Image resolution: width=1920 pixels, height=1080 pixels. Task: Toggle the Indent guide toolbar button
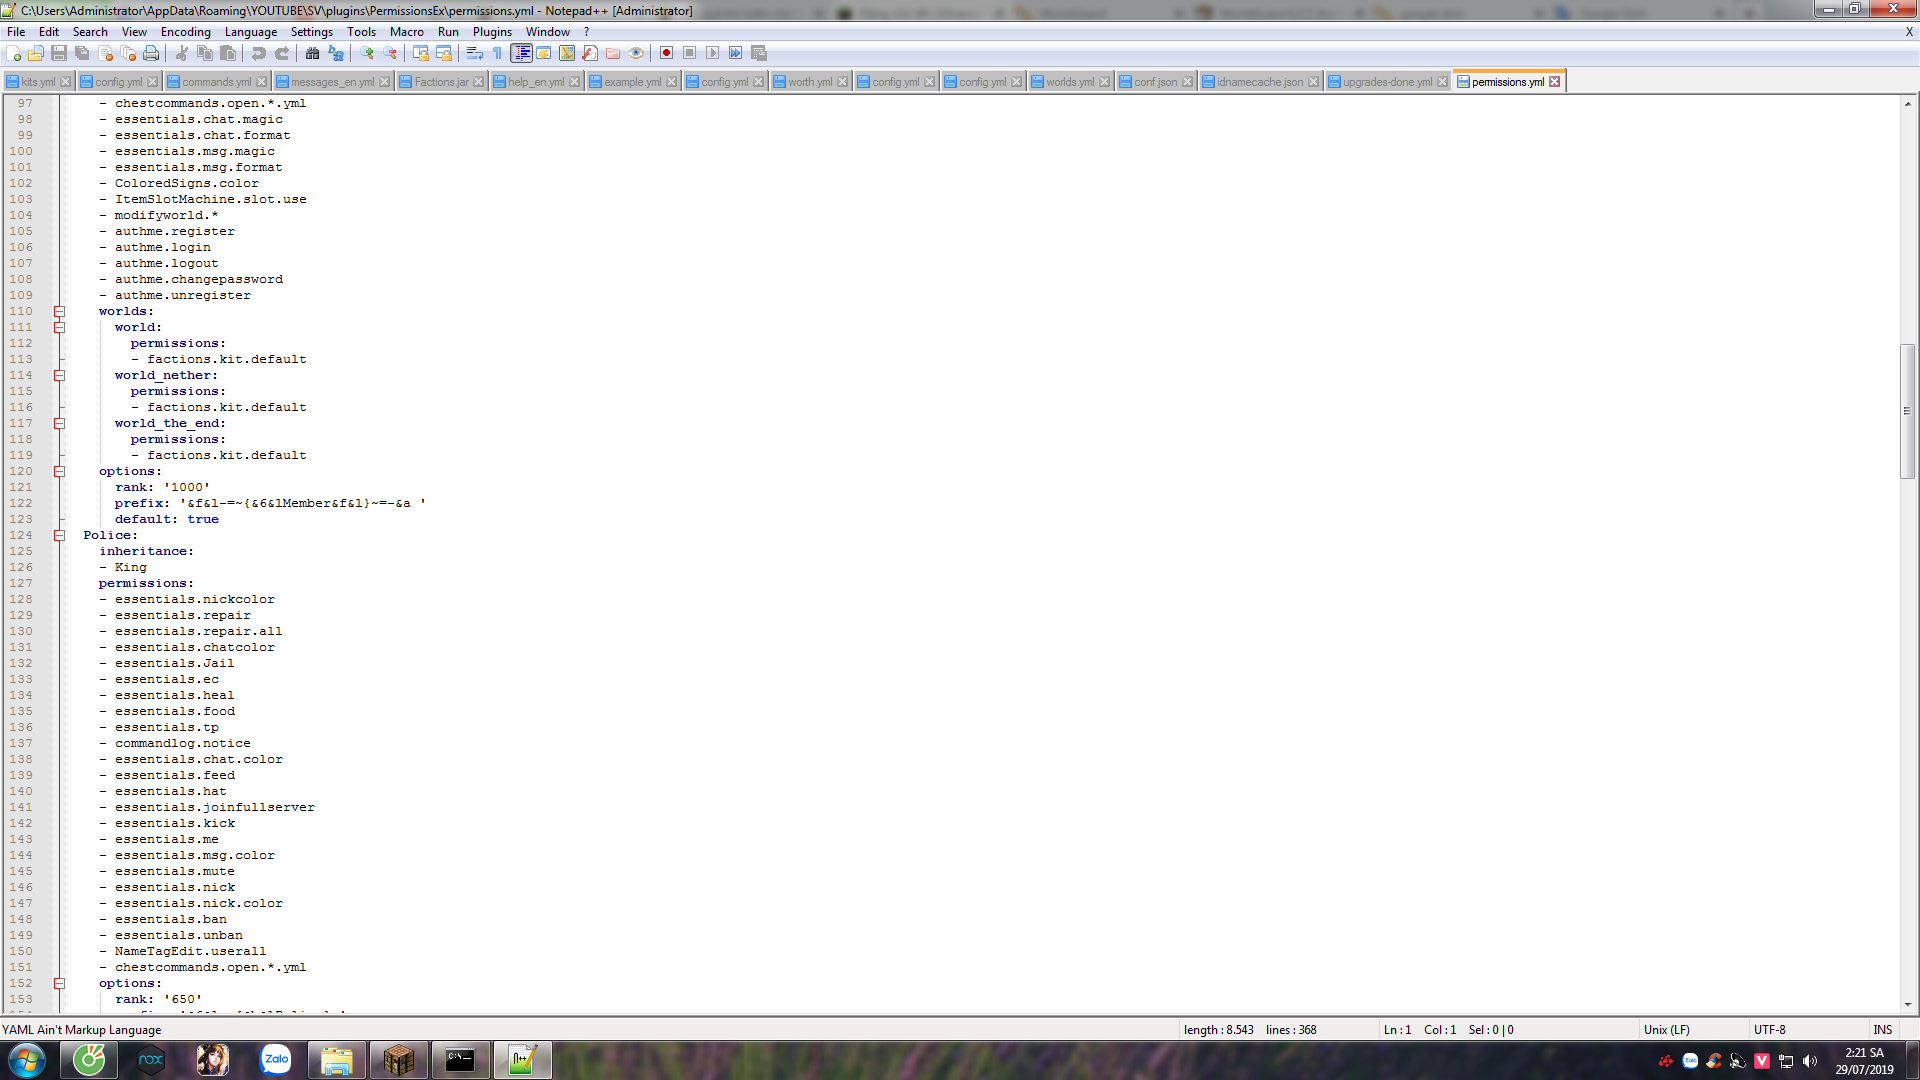pos(521,53)
